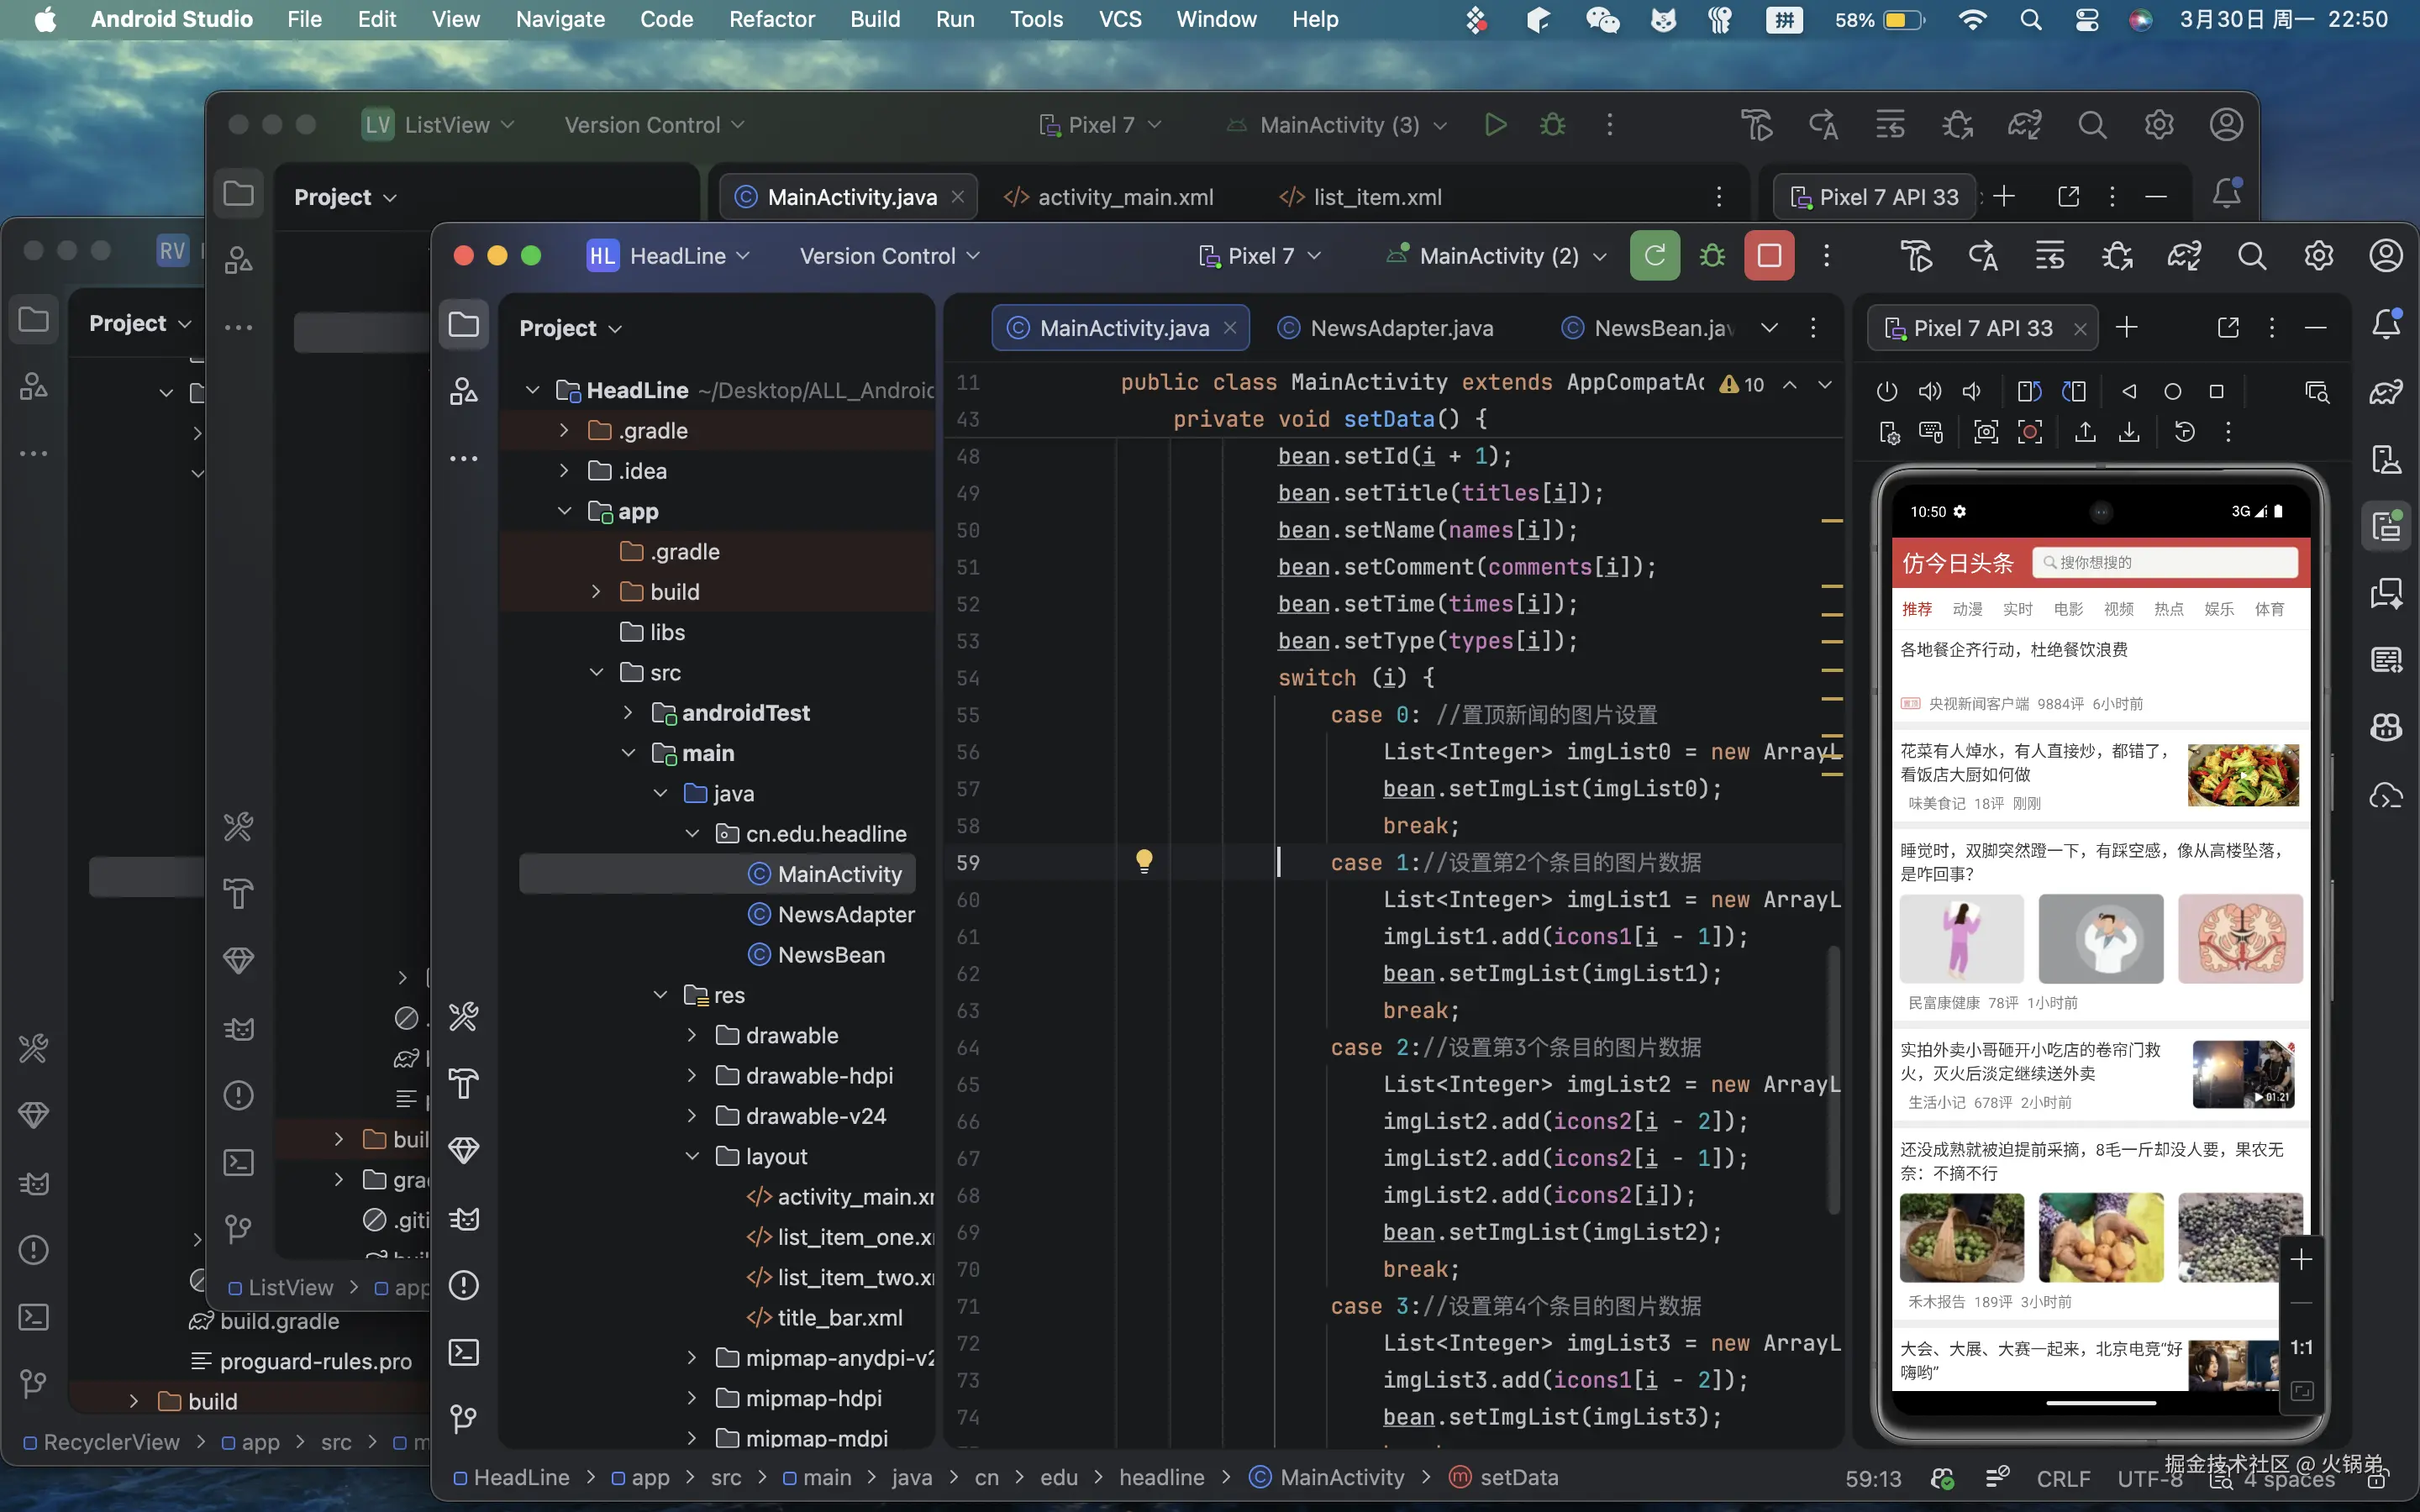Image resolution: width=2420 pixels, height=1512 pixels.
Task: Collapse the layout folder in tree
Action: [x=692, y=1156]
